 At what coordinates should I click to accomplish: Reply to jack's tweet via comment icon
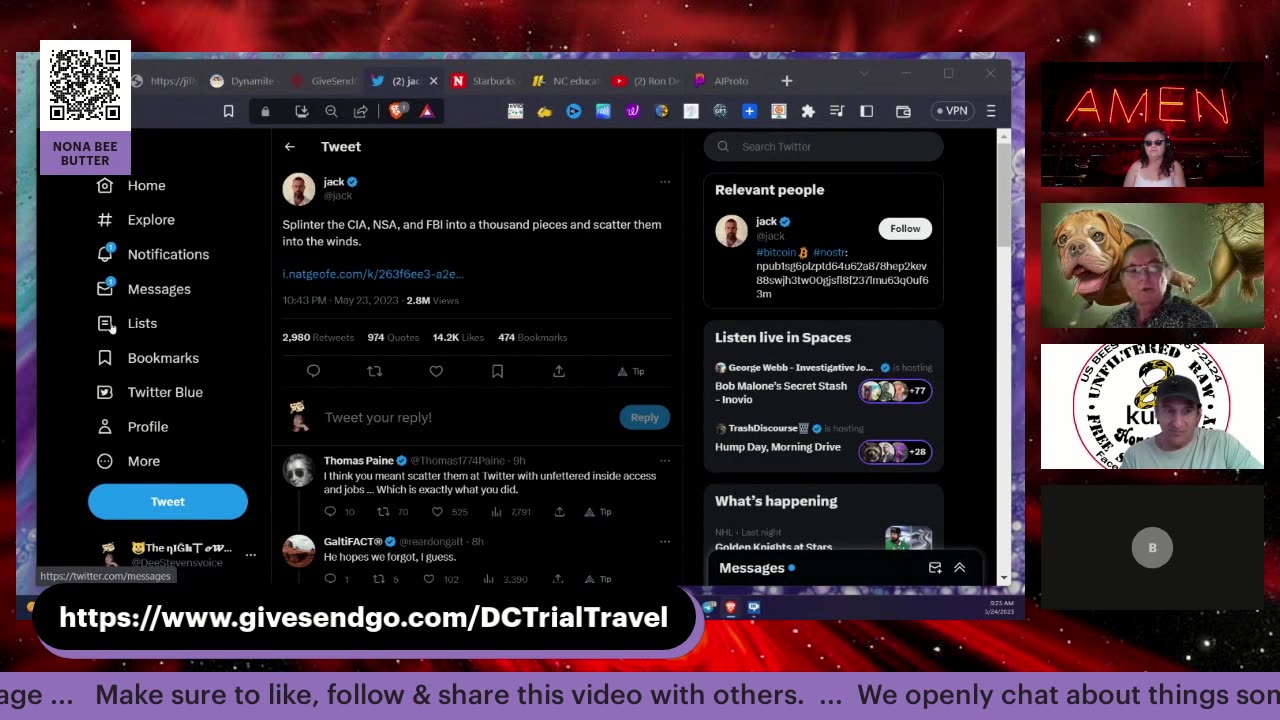[313, 371]
